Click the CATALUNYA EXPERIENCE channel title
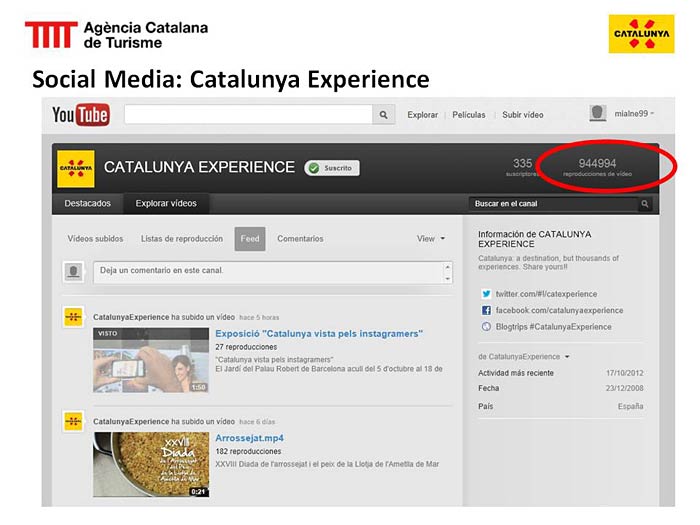700x525 pixels. (x=199, y=167)
